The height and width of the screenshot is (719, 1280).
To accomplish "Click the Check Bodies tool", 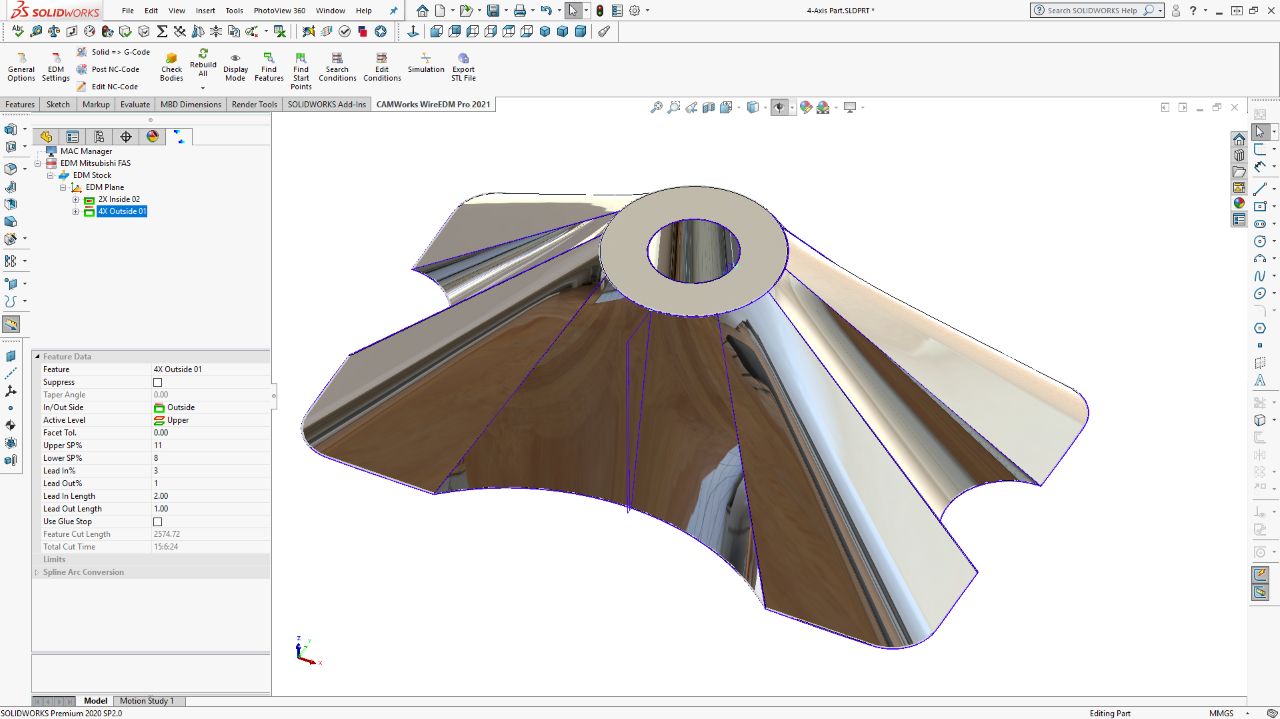I will 172,65.
